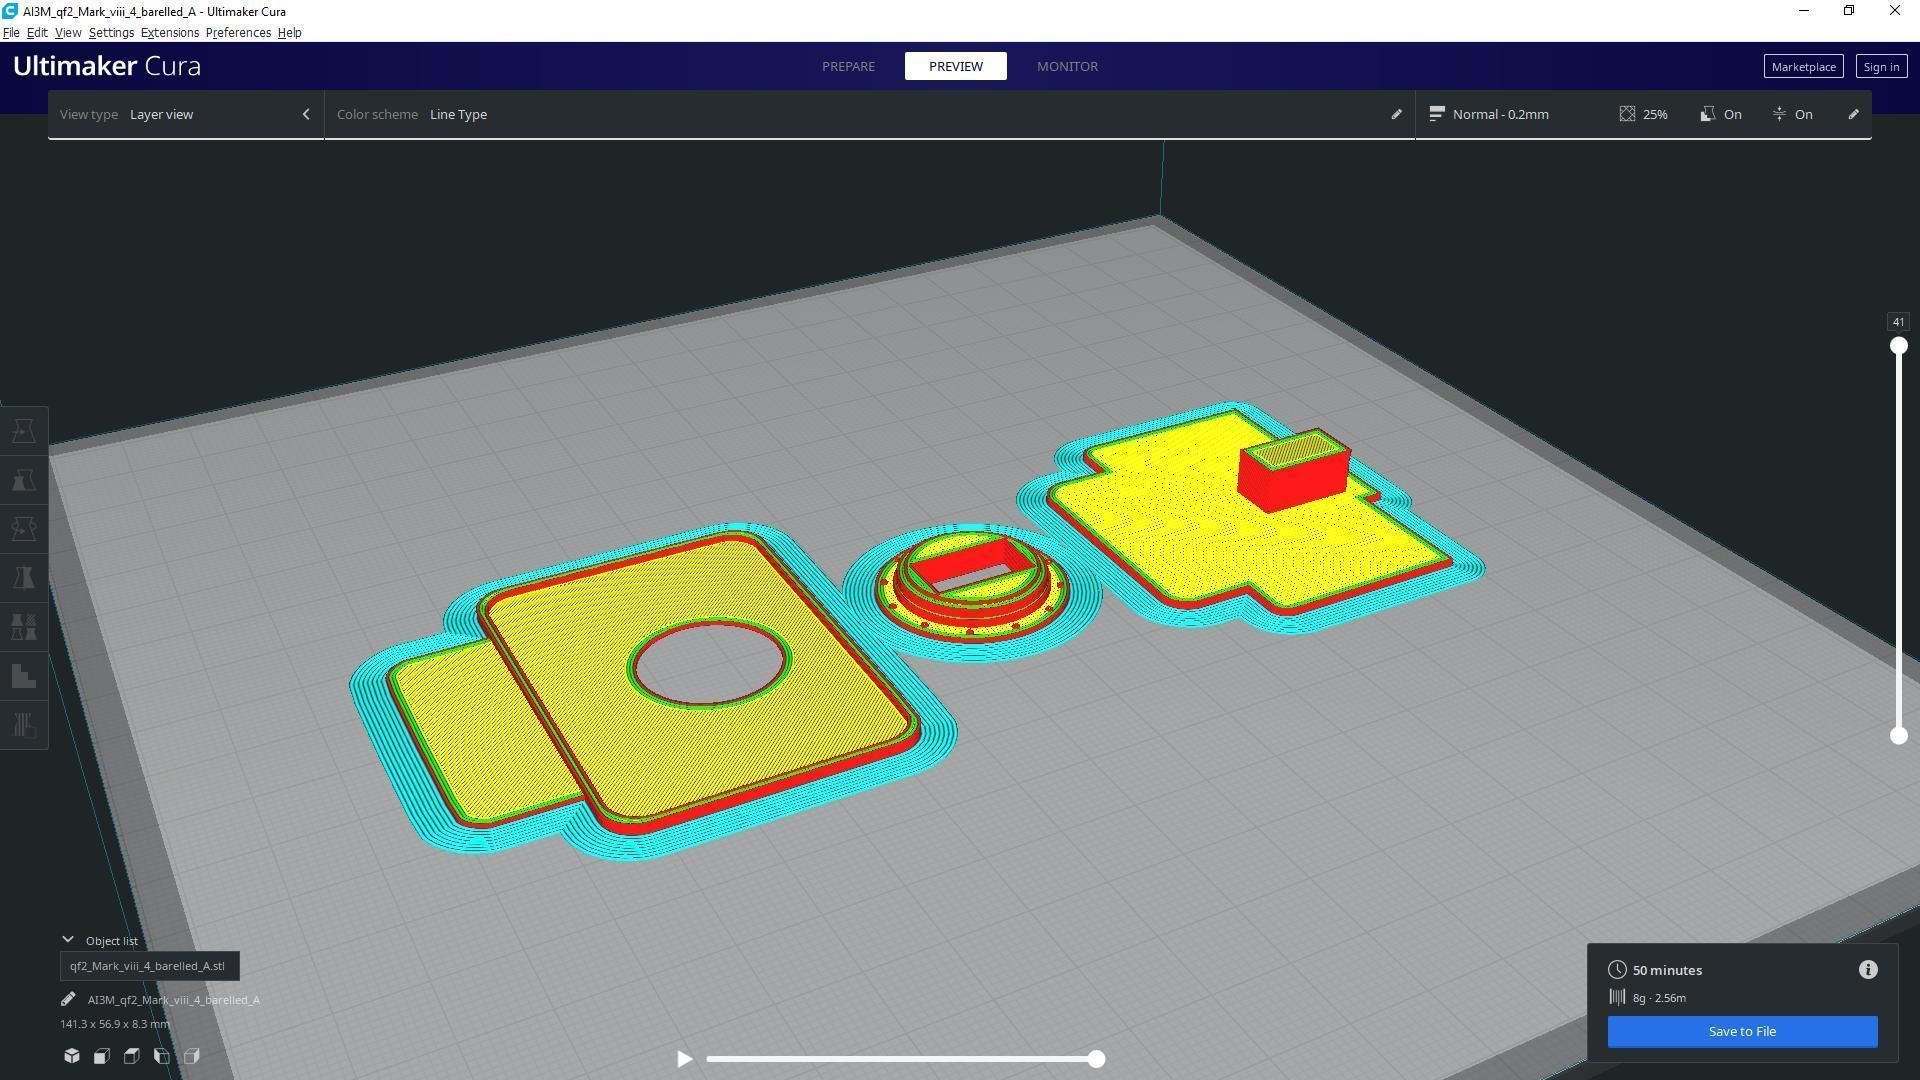Click the print time info icon
Viewport: 1920px width, 1080px height.
point(1868,970)
